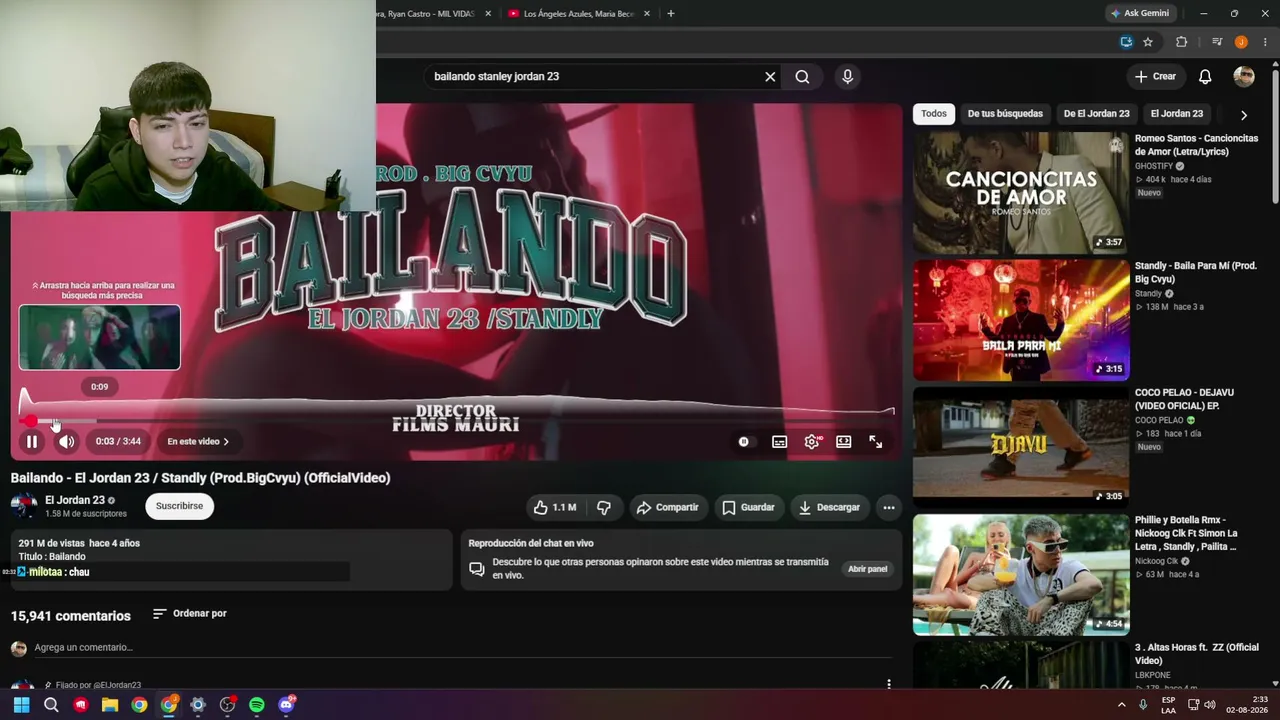Open the Windows Start menu
This screenshot has height=720, width=1280.
tap(21, 705)
